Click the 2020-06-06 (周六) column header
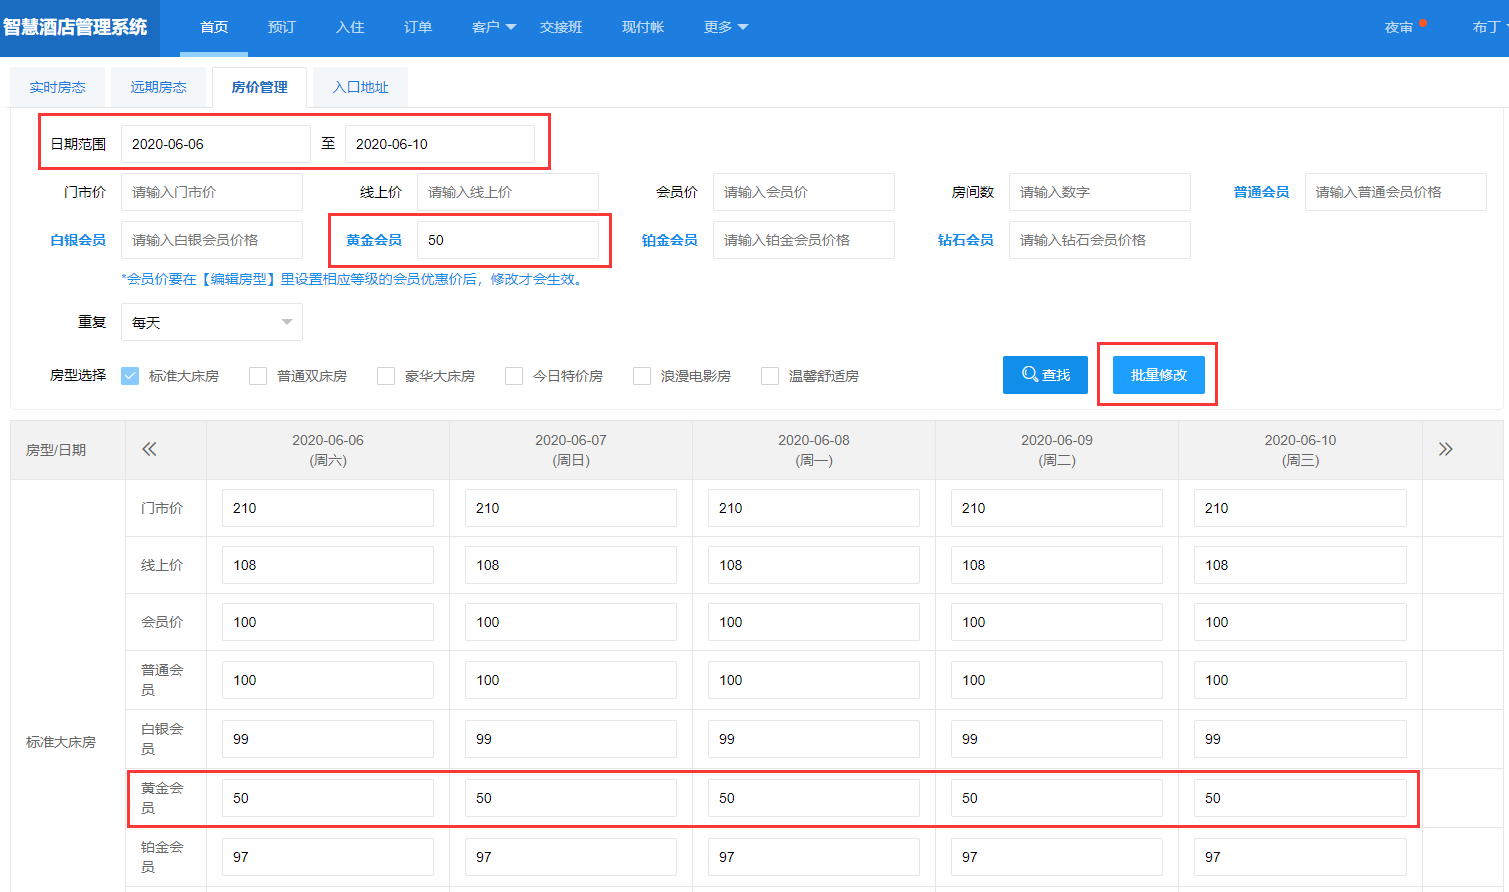1509x892 pixels. (x=328, y=450)
